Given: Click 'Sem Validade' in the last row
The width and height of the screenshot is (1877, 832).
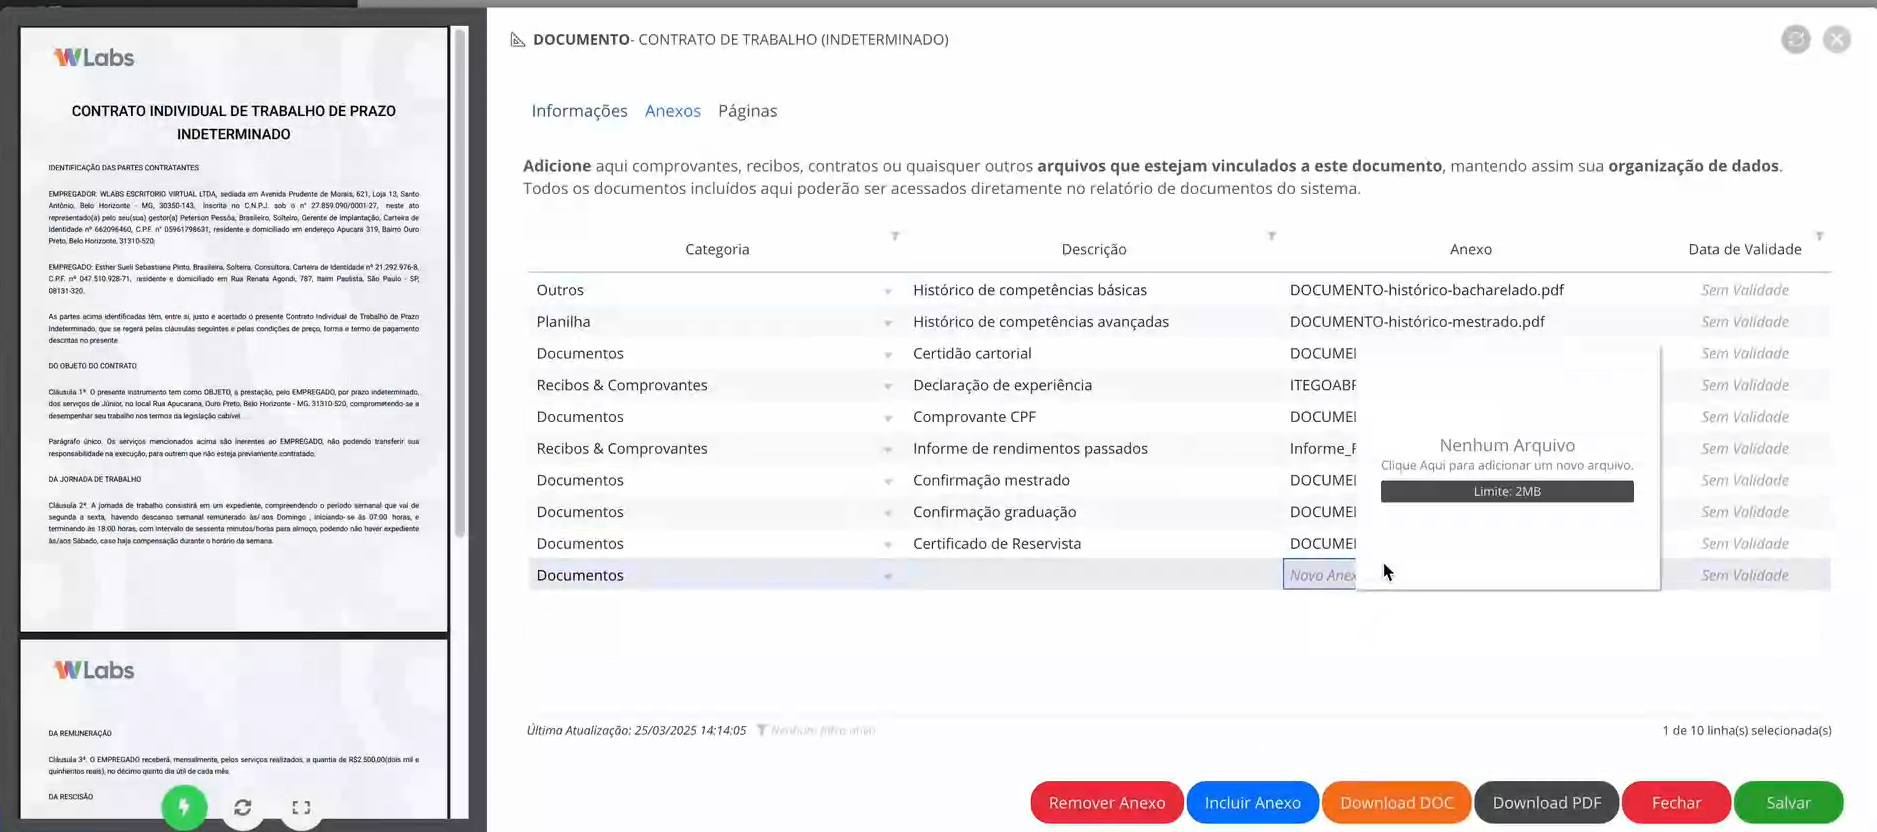Looking at the screenshot, I should (x=1745, y=575).
